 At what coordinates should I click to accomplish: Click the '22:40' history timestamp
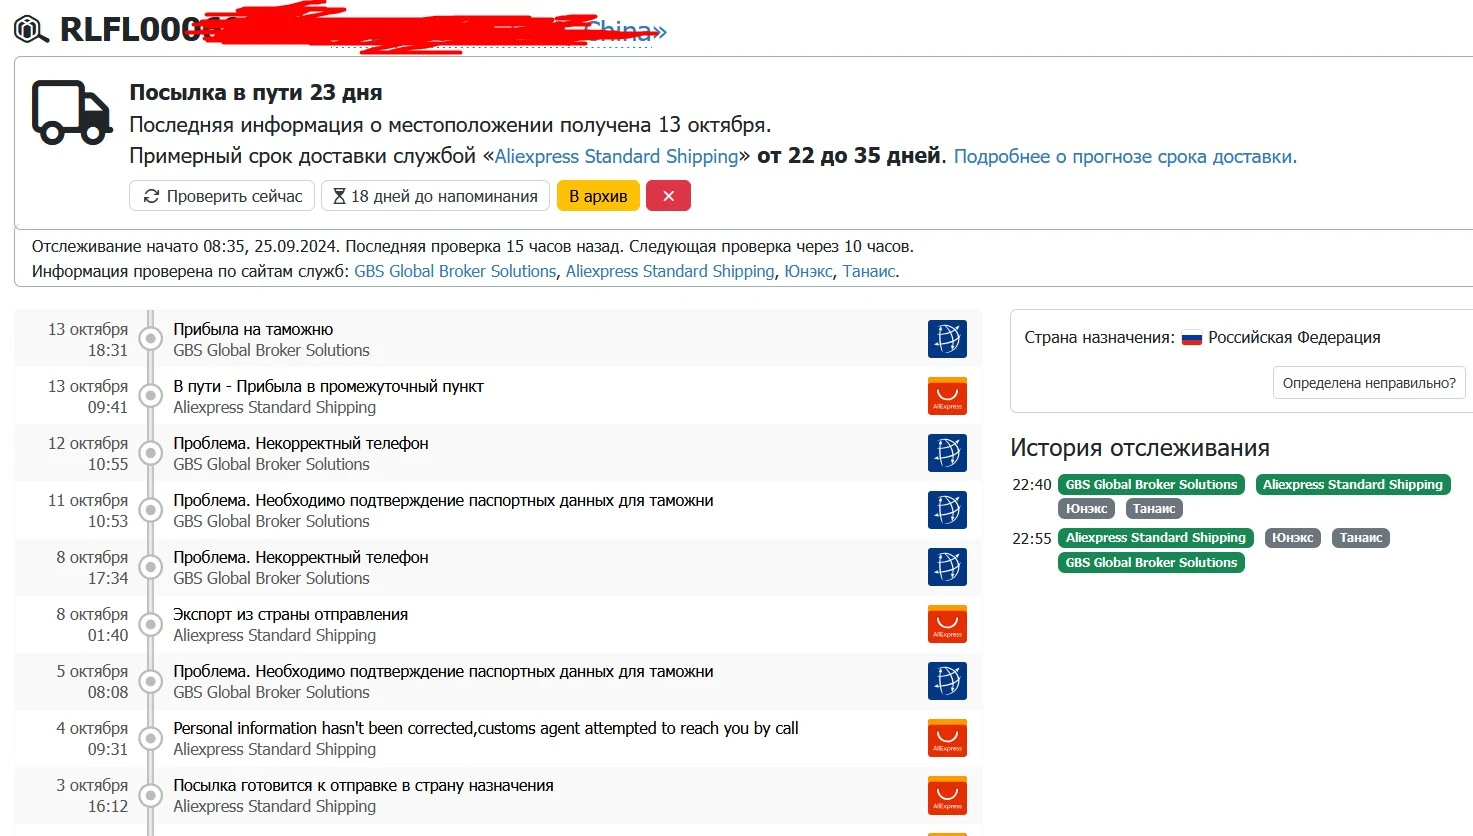click(1032, 485)
